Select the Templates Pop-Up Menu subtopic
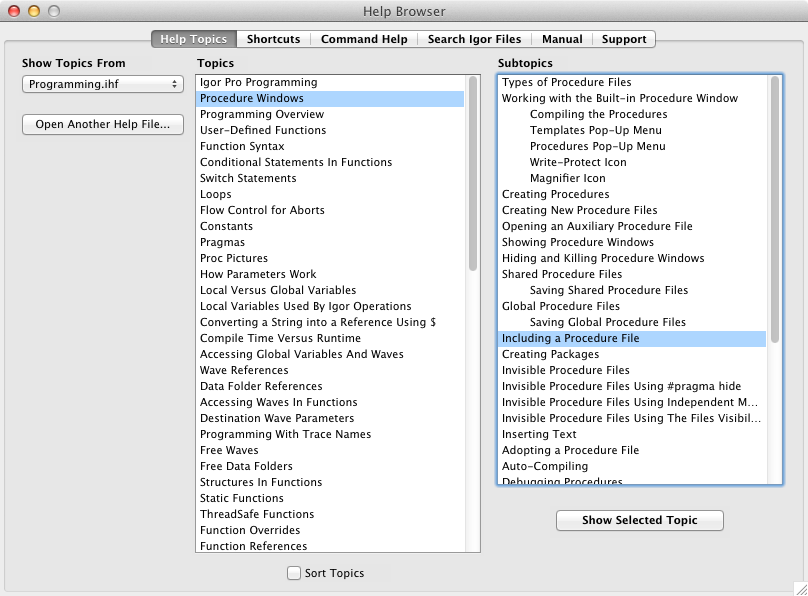This screenshot has width=808, height=596. pos(632,130)
